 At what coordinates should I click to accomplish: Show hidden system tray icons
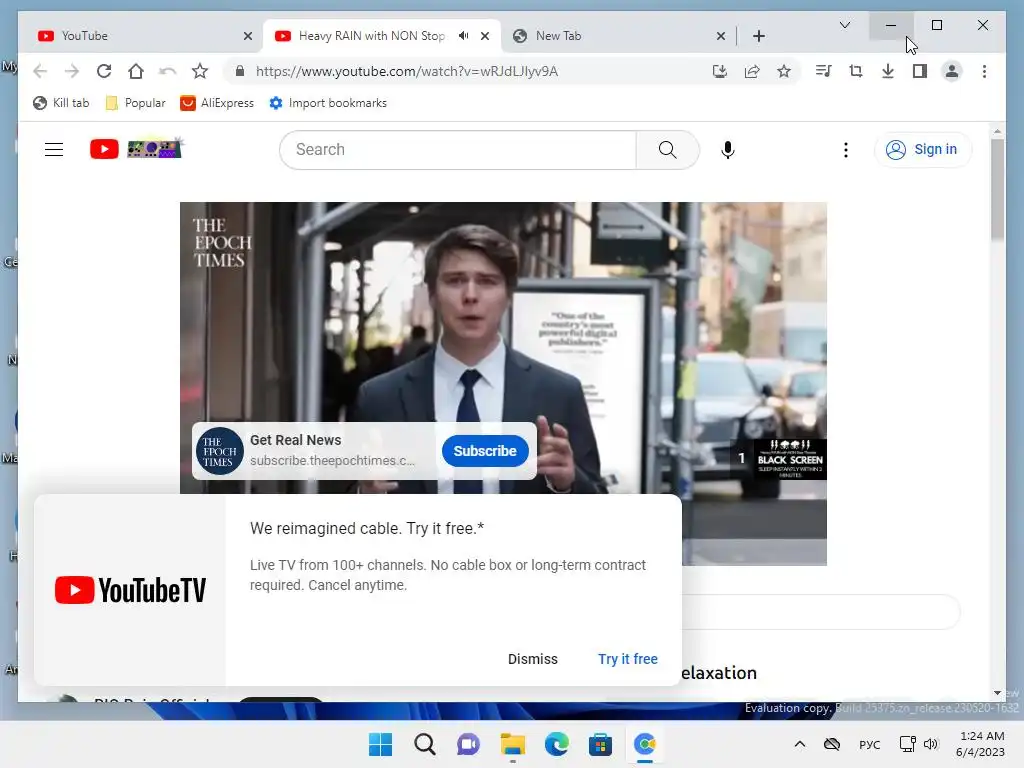[x=799, y=744]
